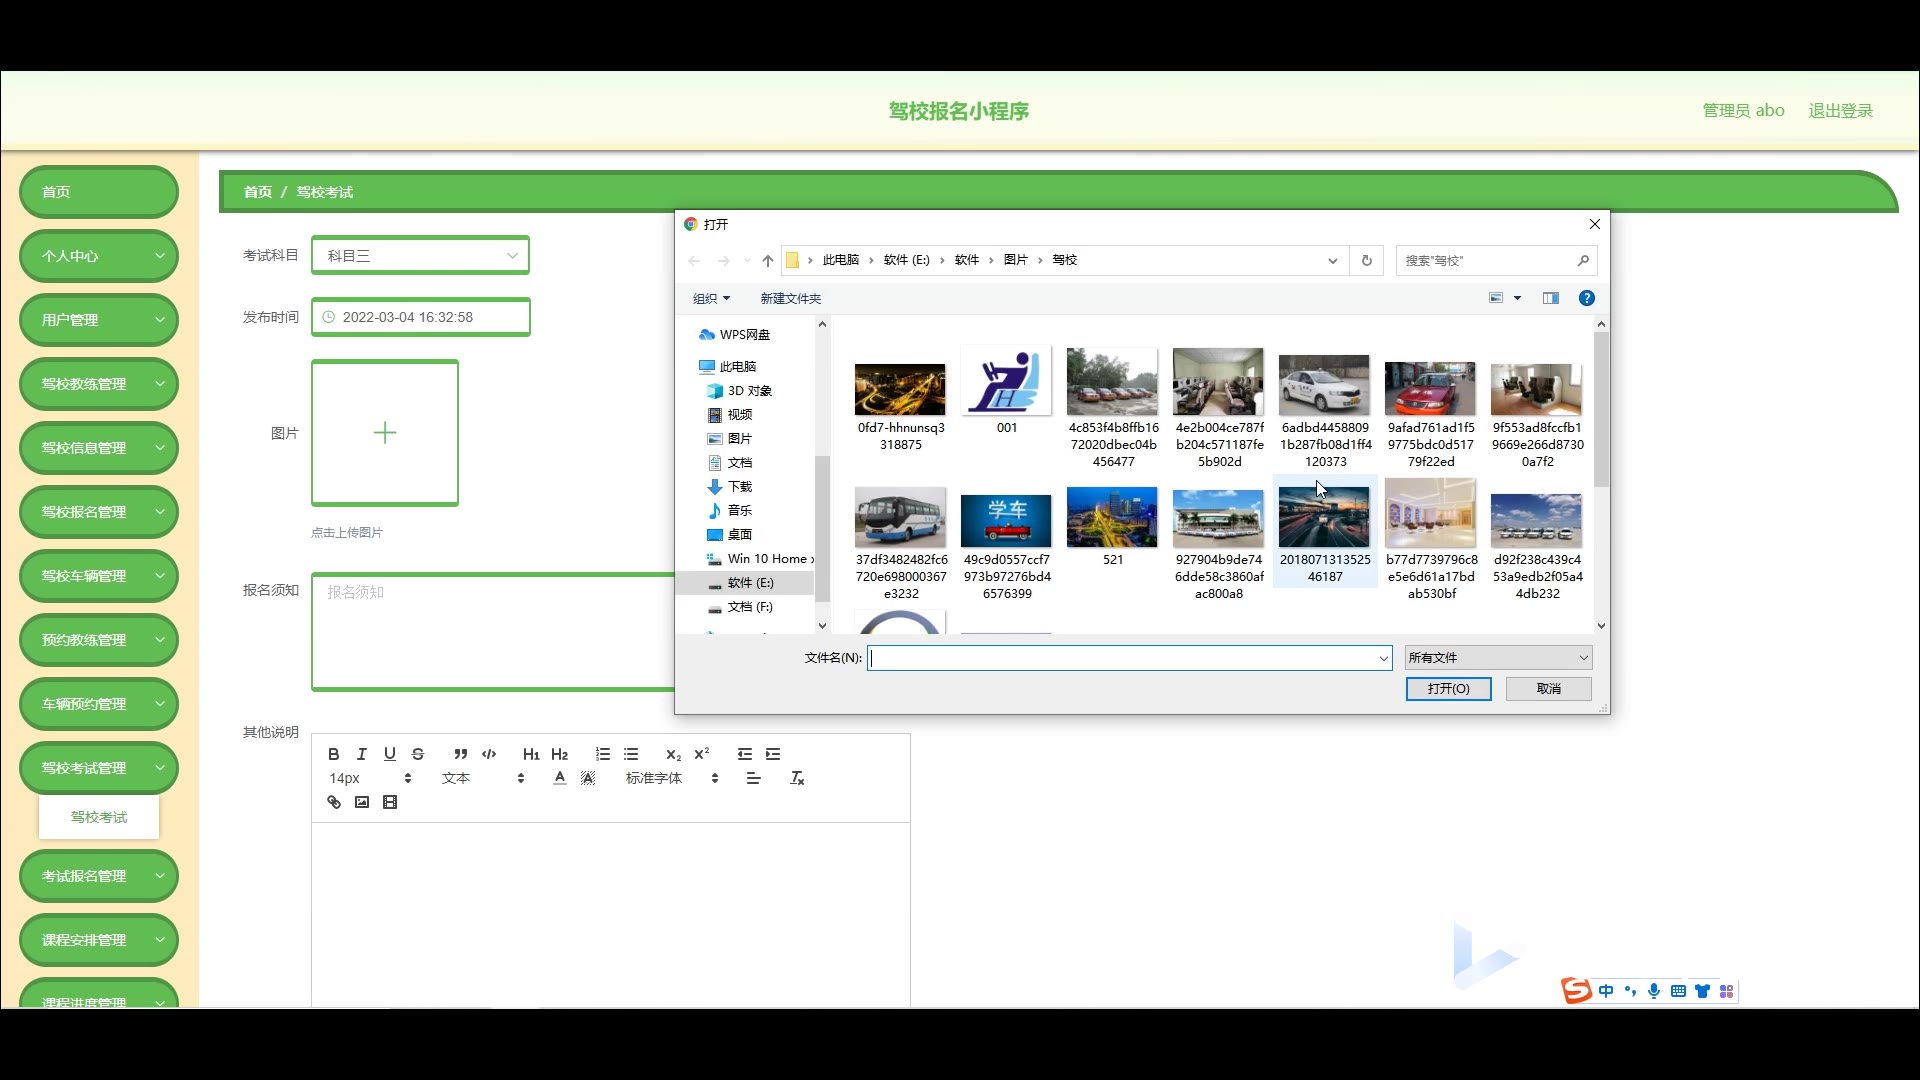Toggle underline formatting in the editor
1920x1080 pixels.
pos(390,754)
